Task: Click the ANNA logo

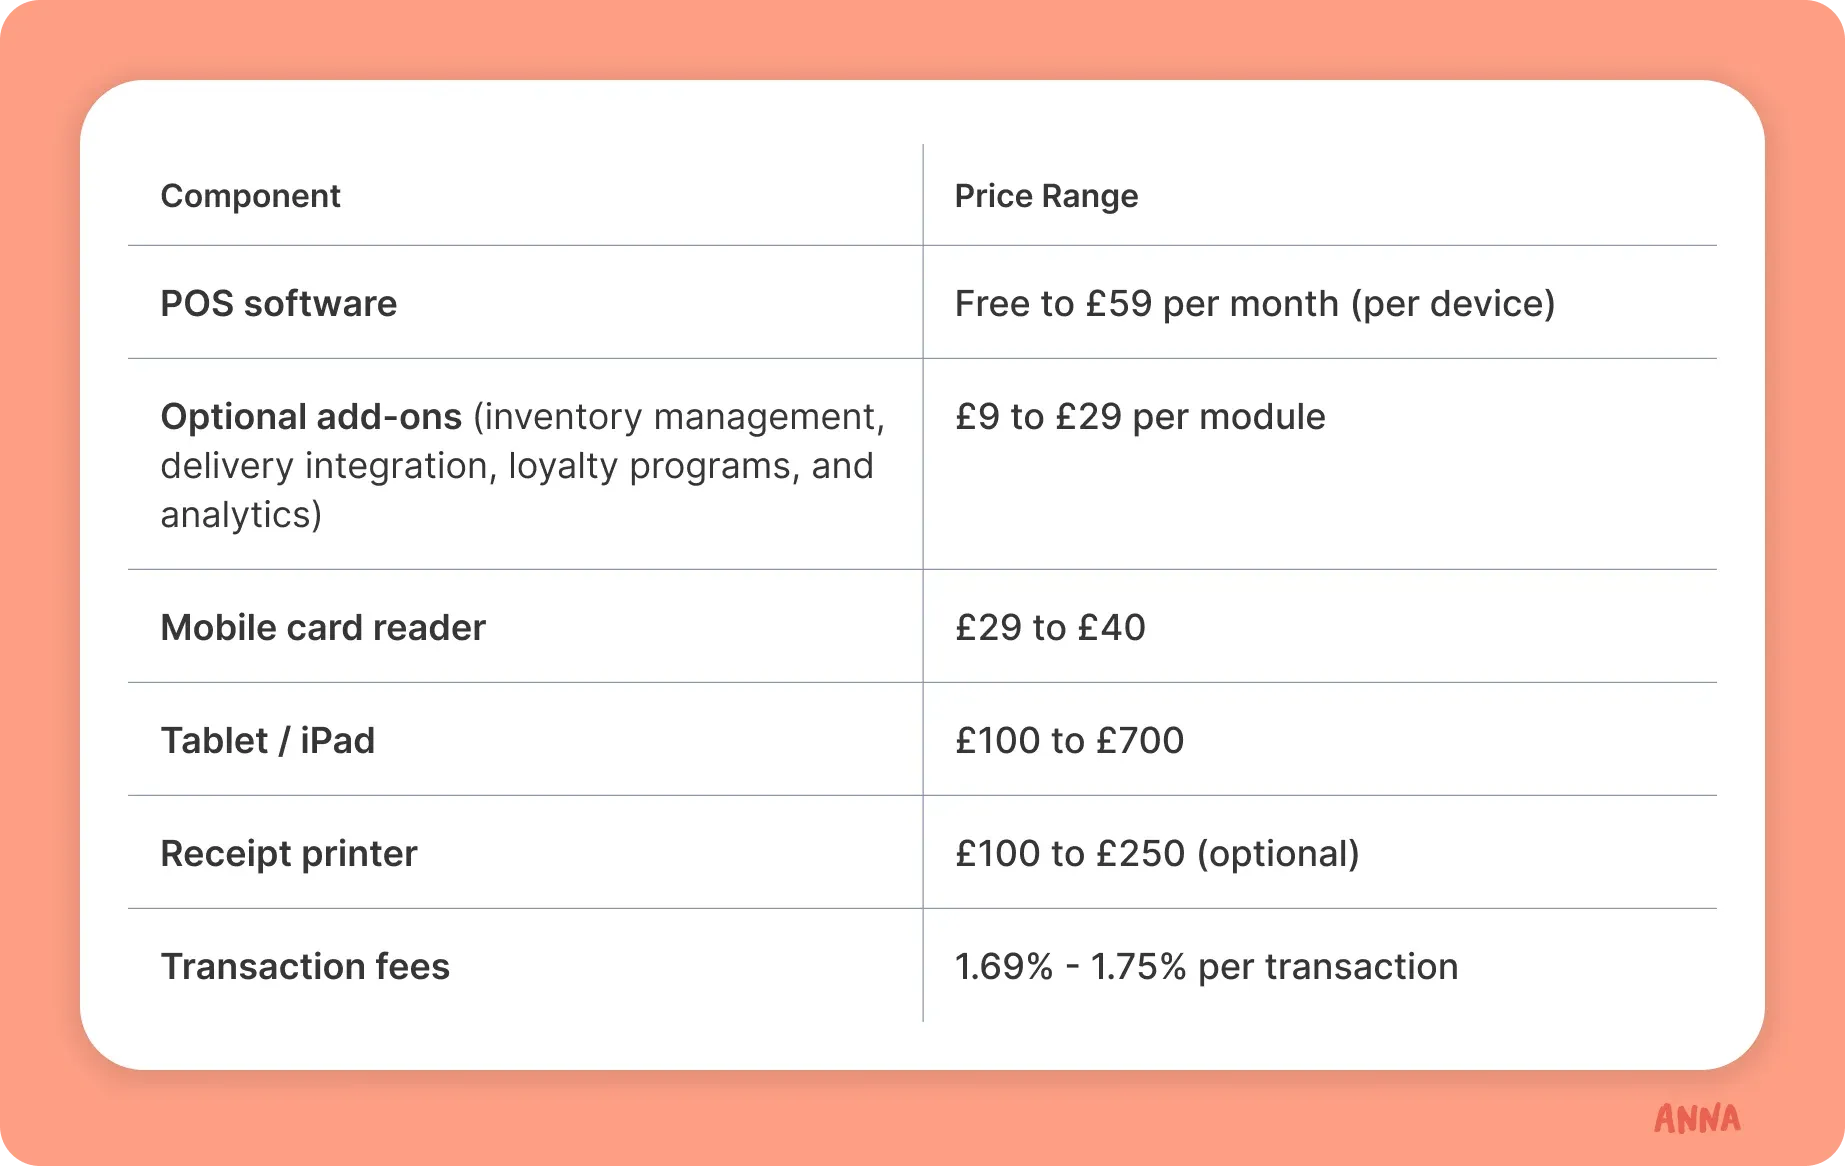Action: pos(1697,1118)
